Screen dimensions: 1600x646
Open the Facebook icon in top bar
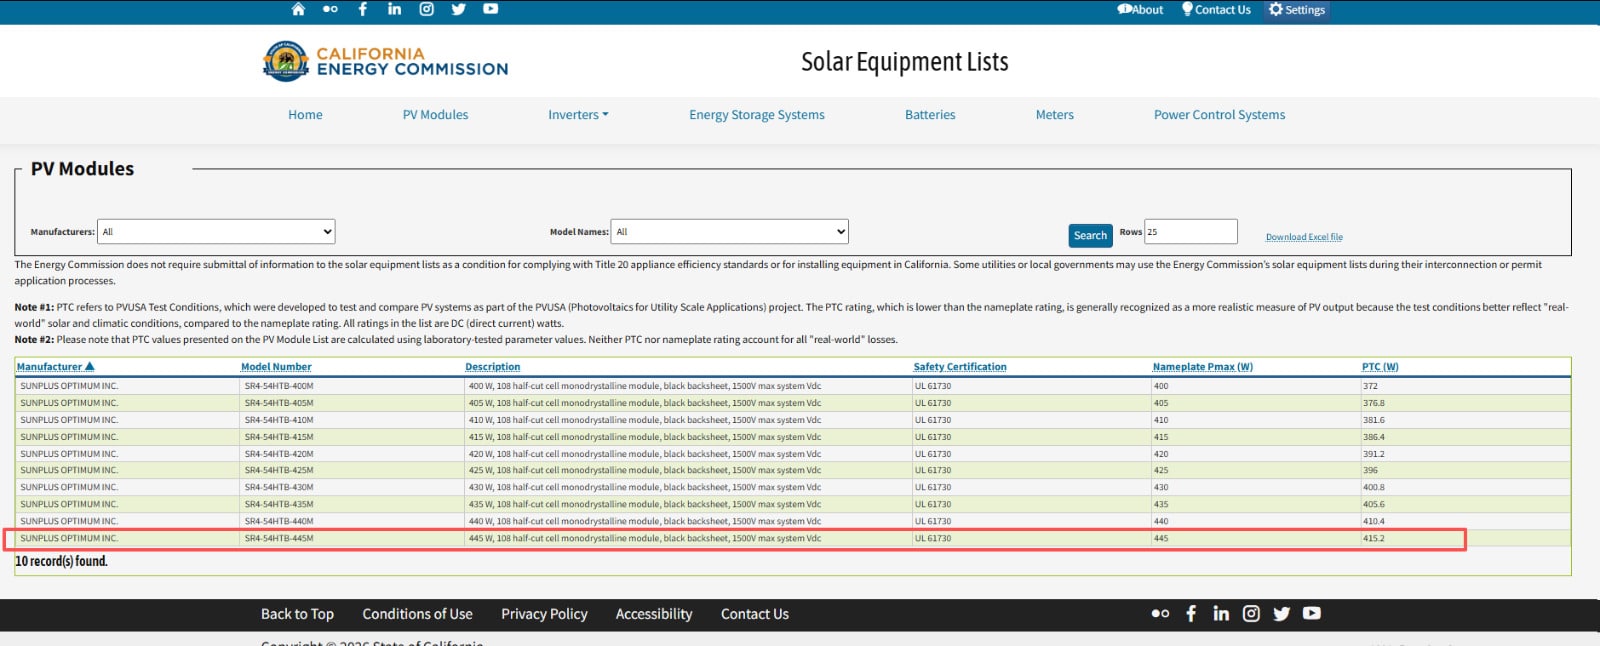(363, 9)
